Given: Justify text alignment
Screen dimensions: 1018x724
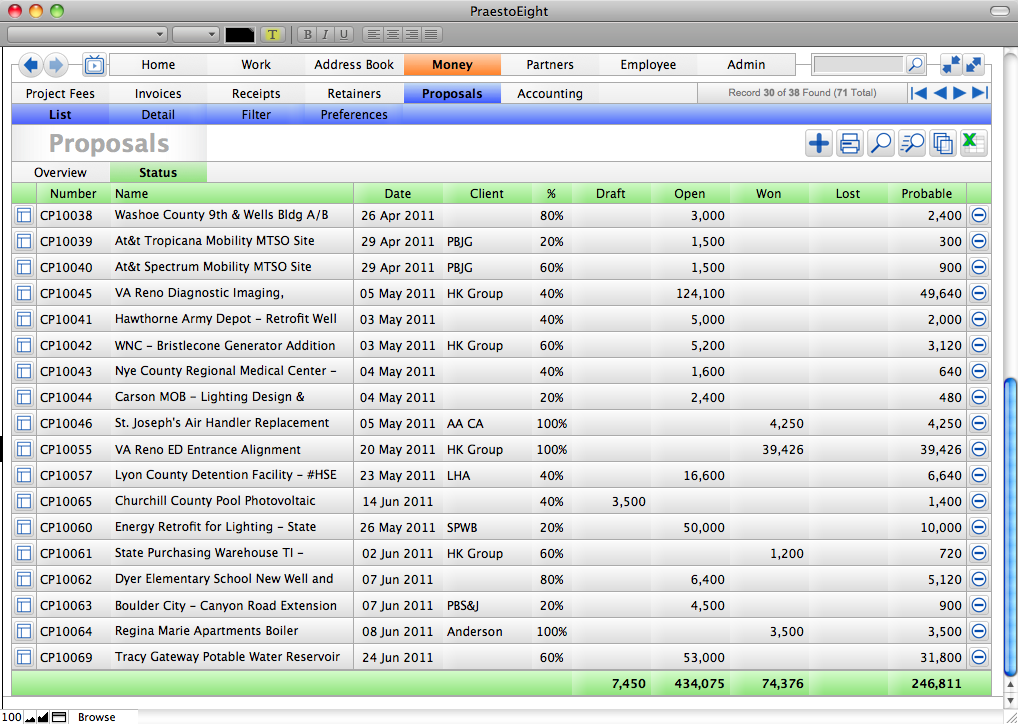Looking at the screenshot, I should click(x=432, y=34).
